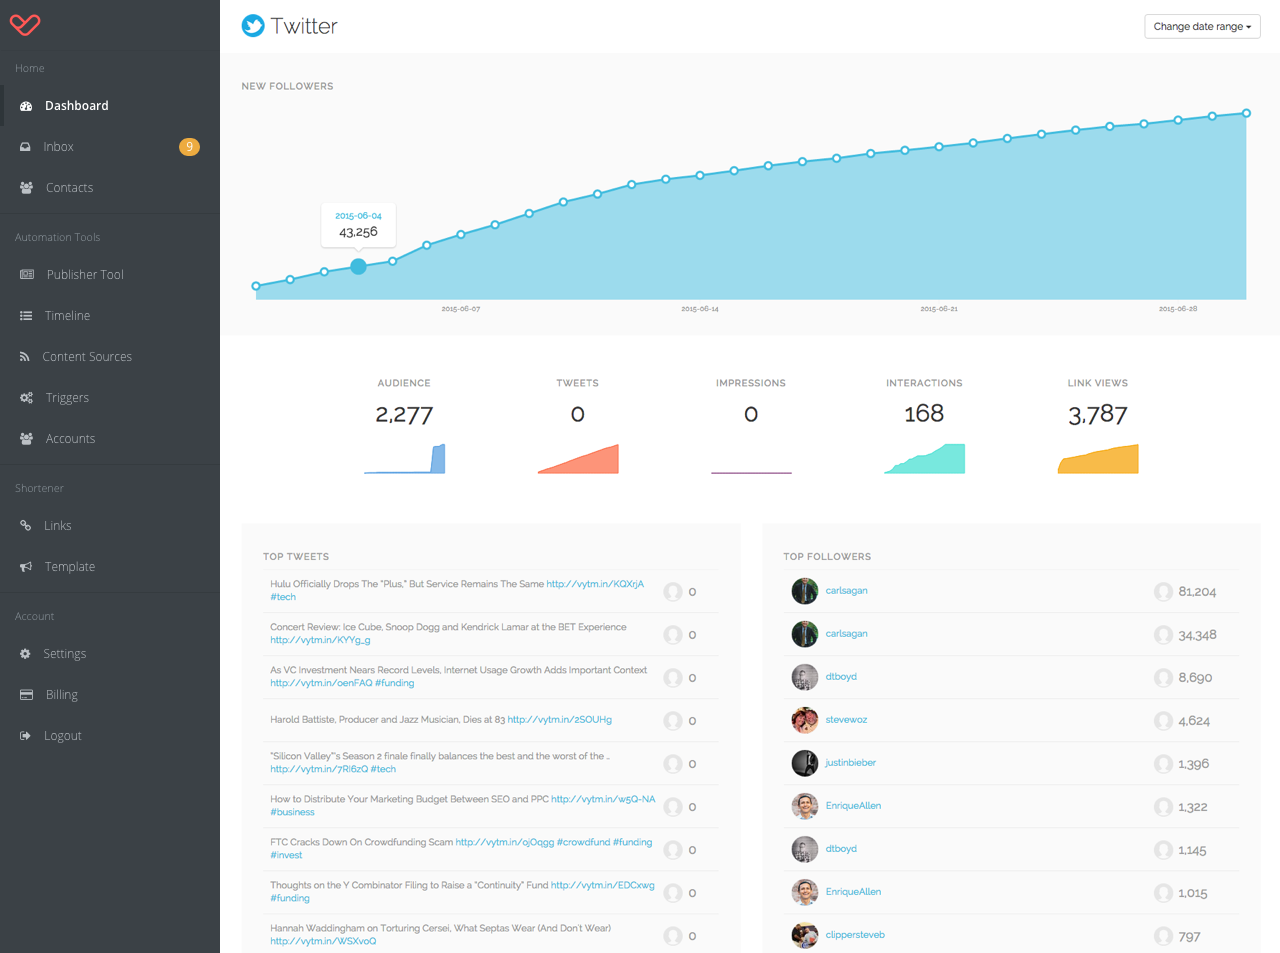Click the Triggers gears icon
1280x953 pixels.
click(27, 398)
